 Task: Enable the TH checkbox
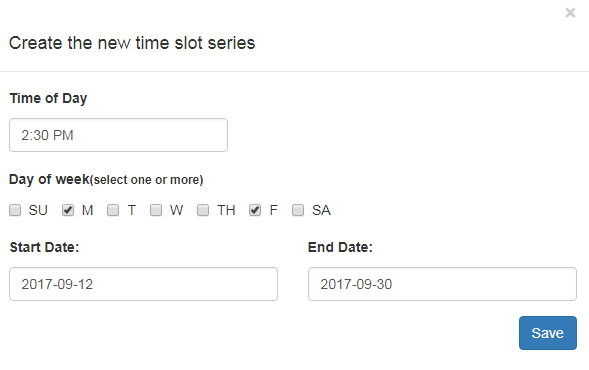coord(203,210)
